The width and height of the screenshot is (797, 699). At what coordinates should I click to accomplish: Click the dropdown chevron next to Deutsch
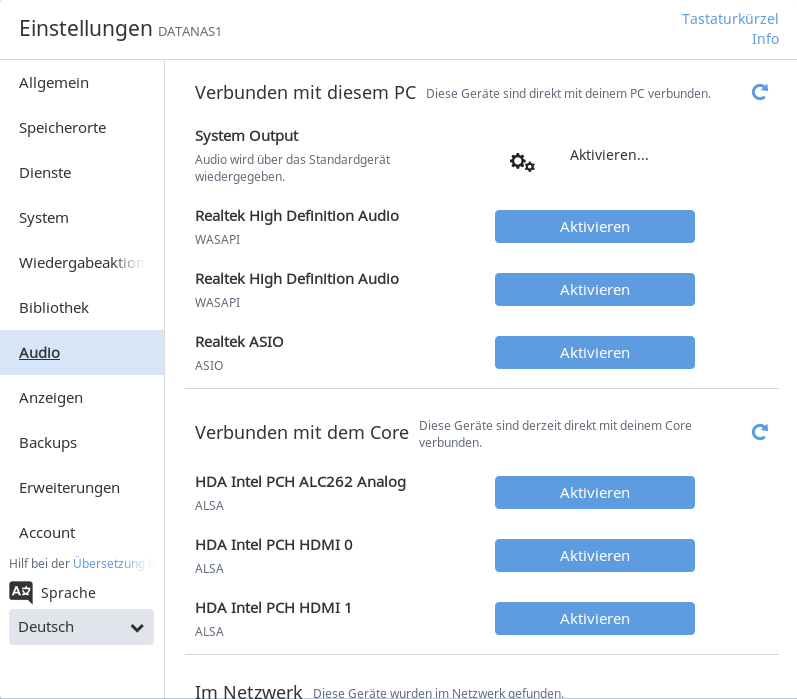click(x=137, y=628)
